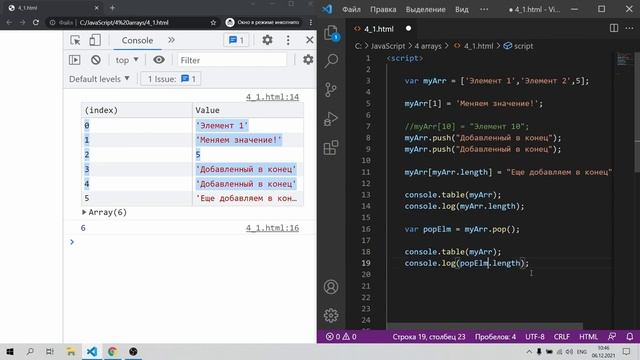This screenshot has width=640, height=360.
Task: Change UTF-8 encoding
Action: pos(535,337)
